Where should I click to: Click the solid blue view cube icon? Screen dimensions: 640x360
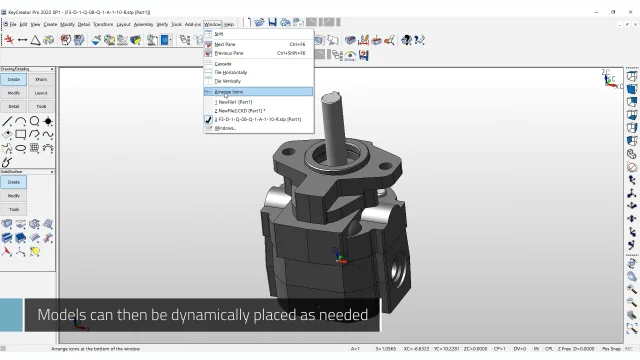632,89
